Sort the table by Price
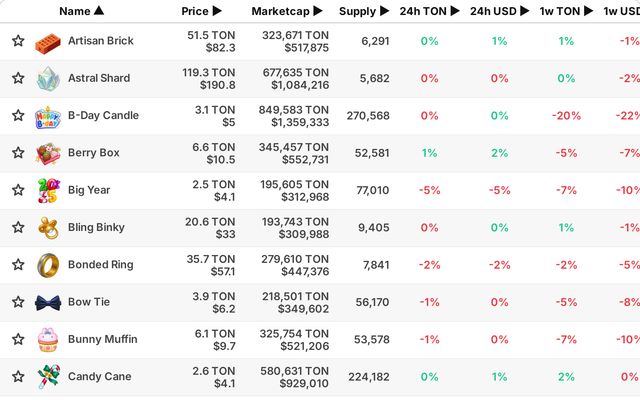Image resolution: width=640 pixels, height=400 pixels. [x=201, y=11]
